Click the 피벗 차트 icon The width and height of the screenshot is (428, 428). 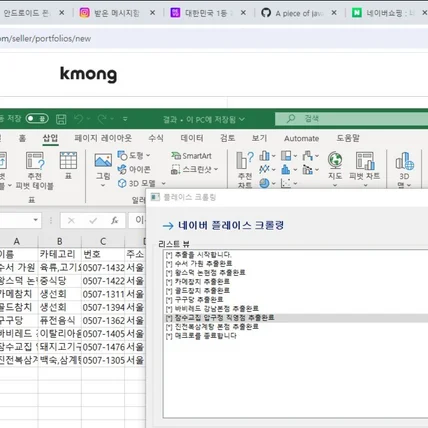(365, 161)
